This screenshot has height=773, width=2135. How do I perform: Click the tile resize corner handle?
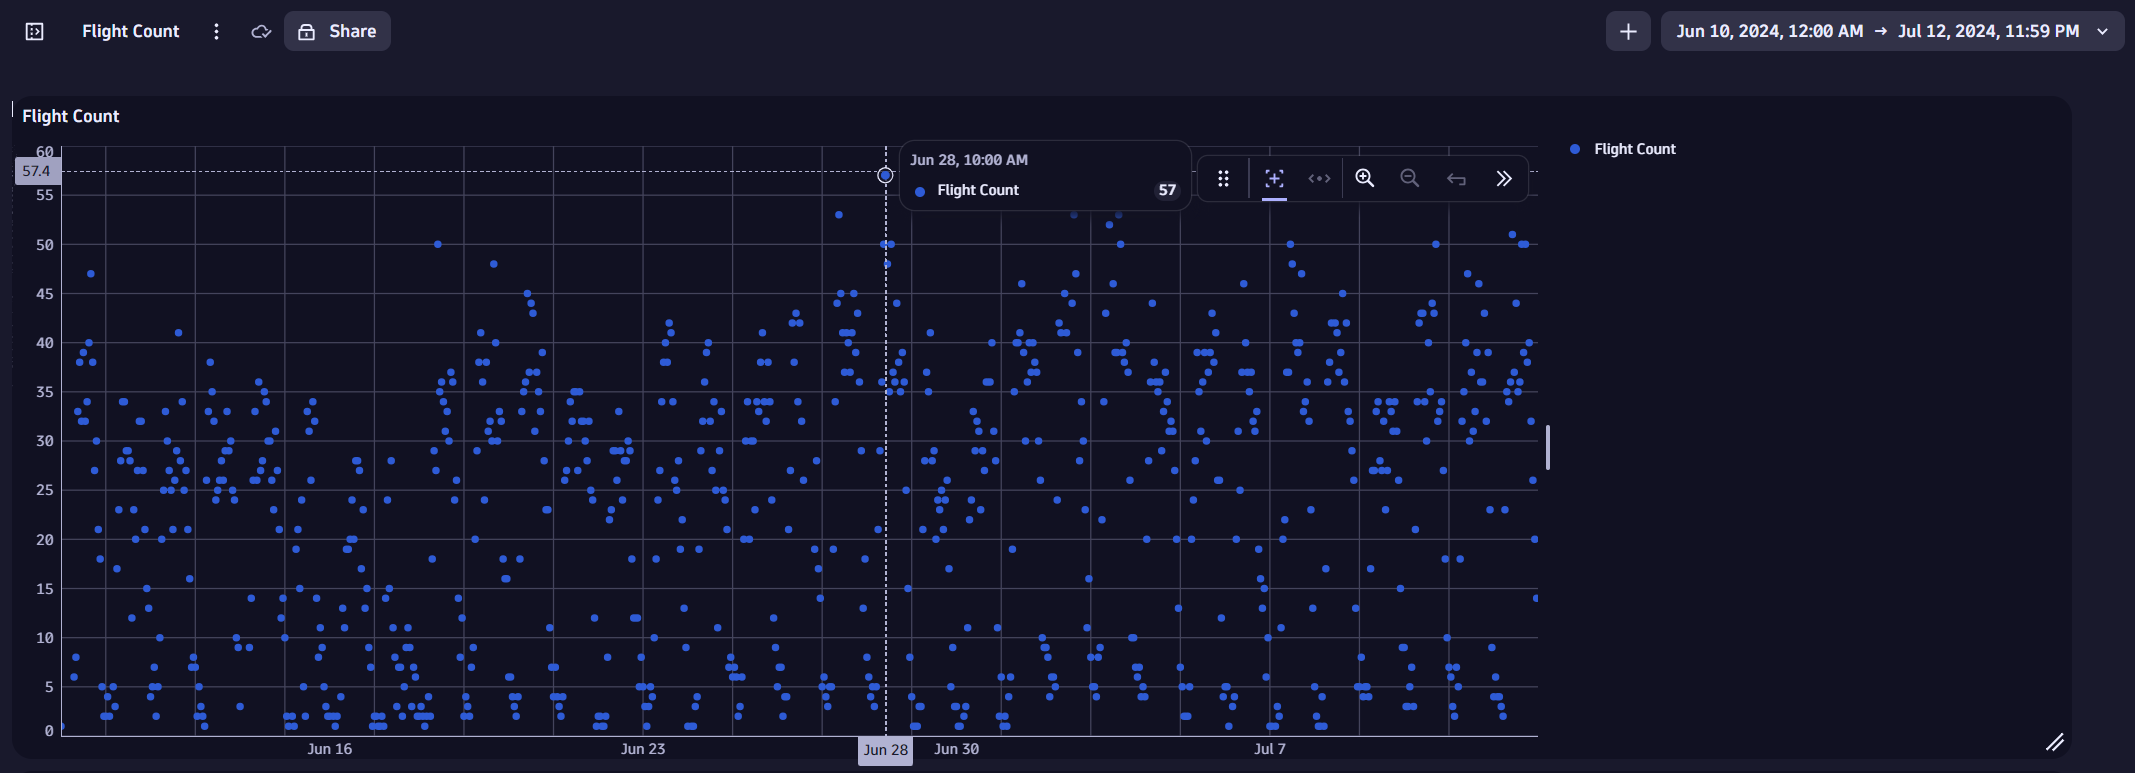click(x=2054, y=742)
